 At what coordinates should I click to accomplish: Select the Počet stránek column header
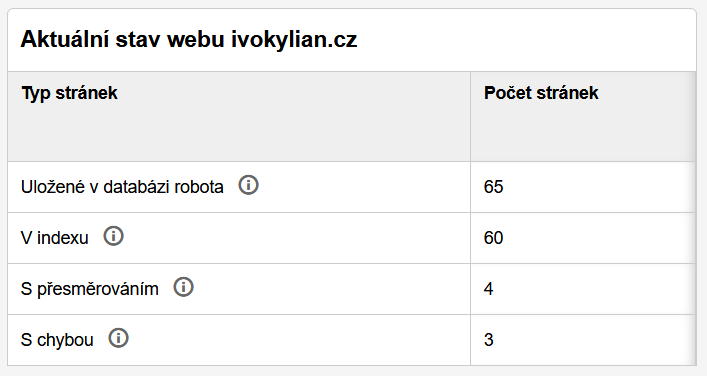(x=541, y=93)
